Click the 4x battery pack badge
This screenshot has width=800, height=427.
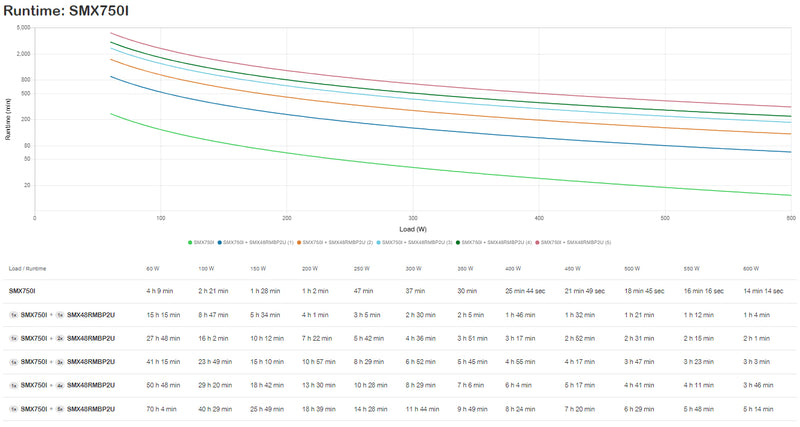pos(59,385)
